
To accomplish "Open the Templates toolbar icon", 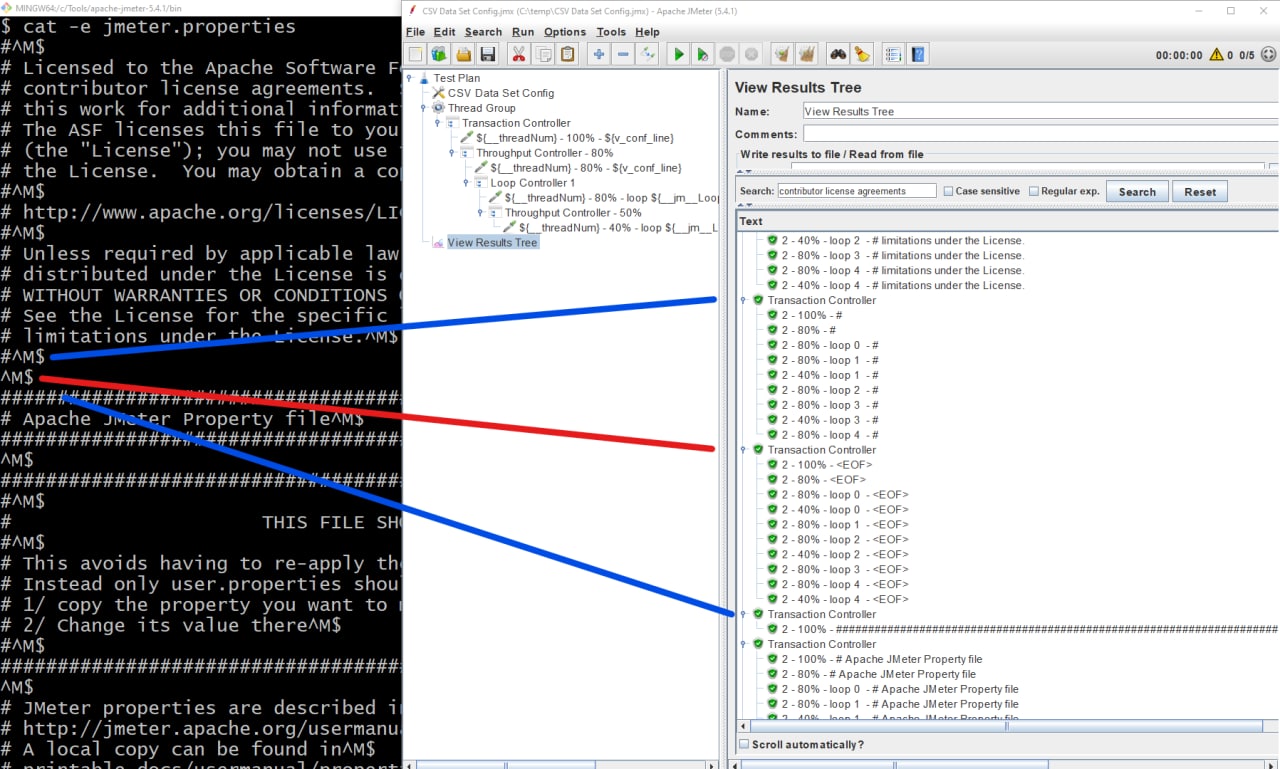I will [439, 54].
